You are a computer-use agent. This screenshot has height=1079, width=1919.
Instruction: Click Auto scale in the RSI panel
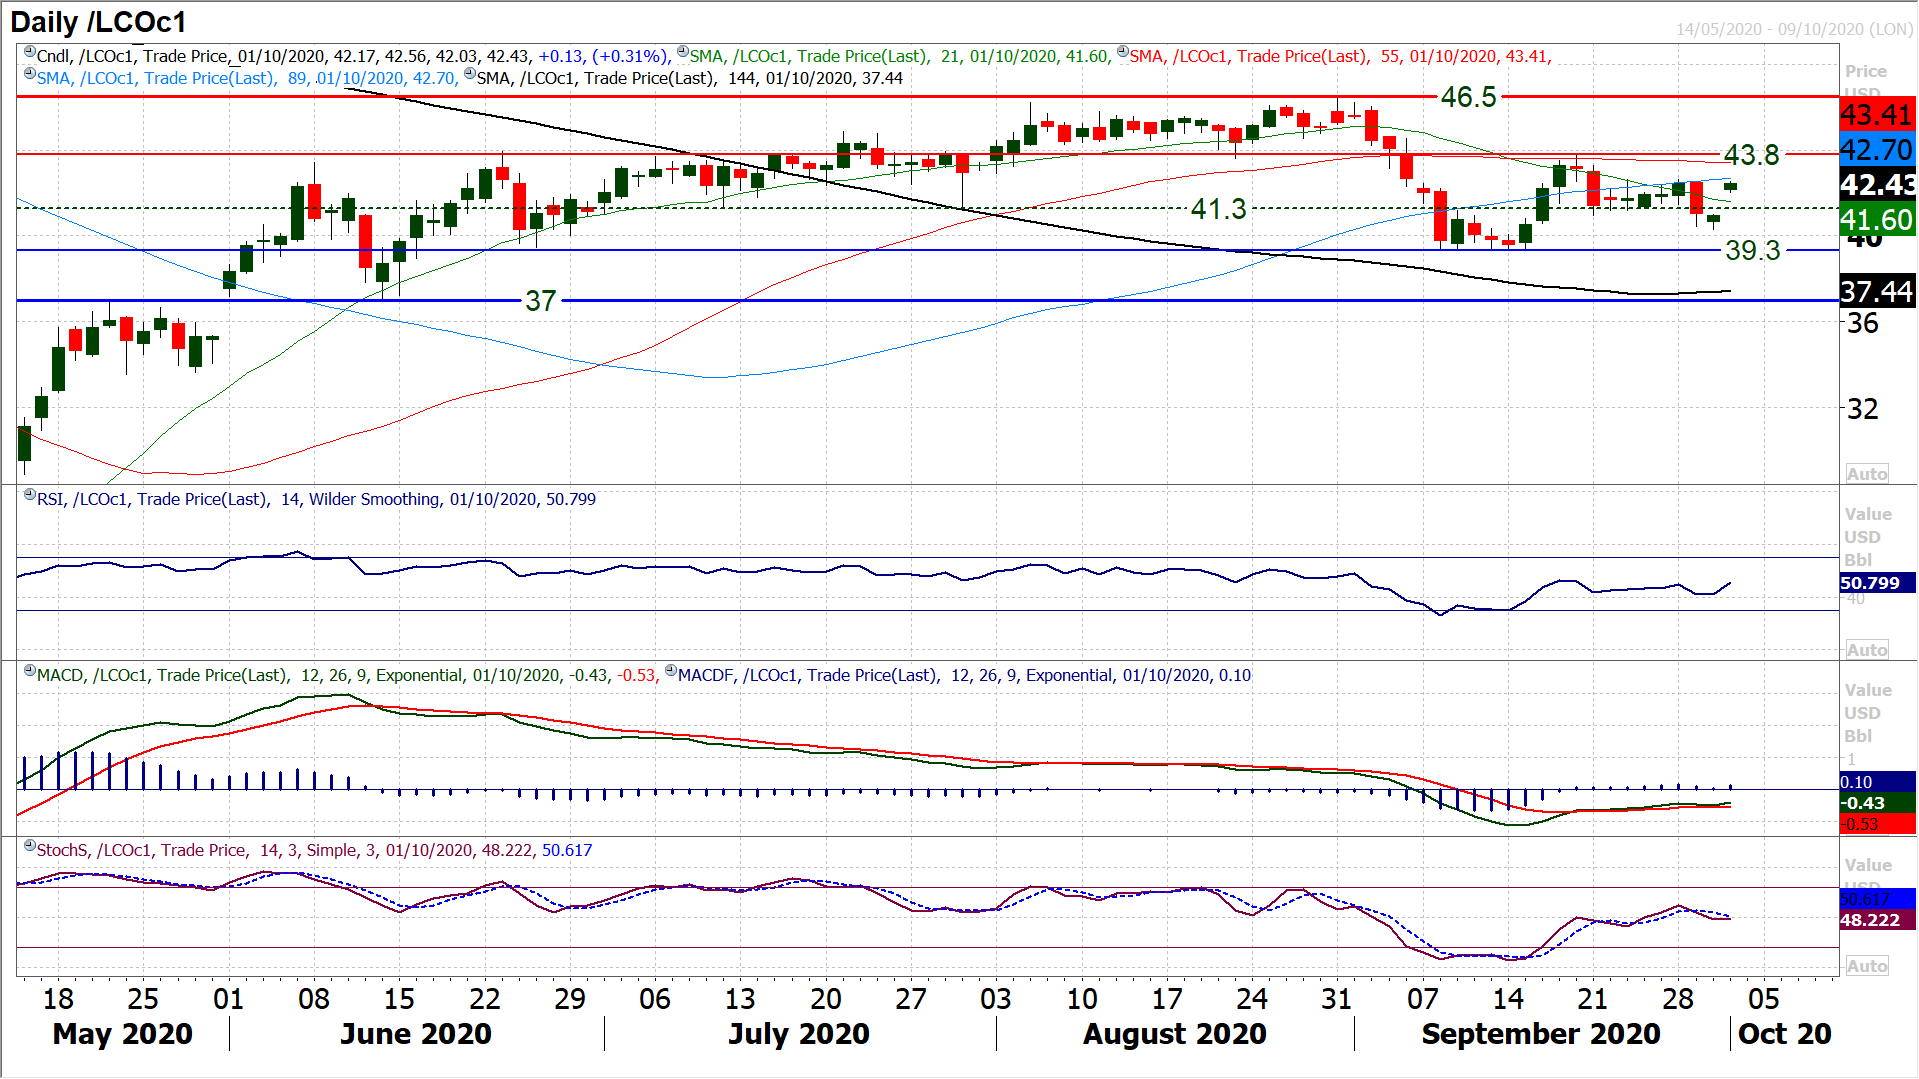(1867, 650)
